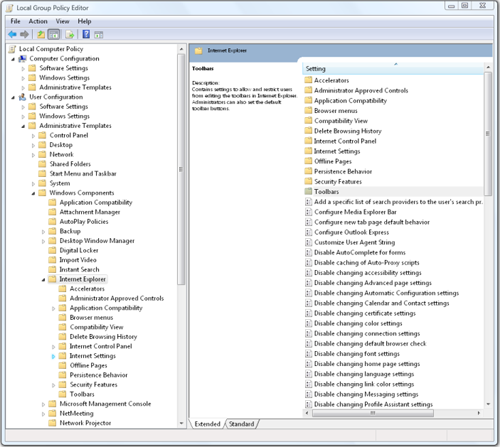Open Disable changing certificate settings policy
This screenshot has width=500, height=447.
pyautogui.click(x=365, y=313)
